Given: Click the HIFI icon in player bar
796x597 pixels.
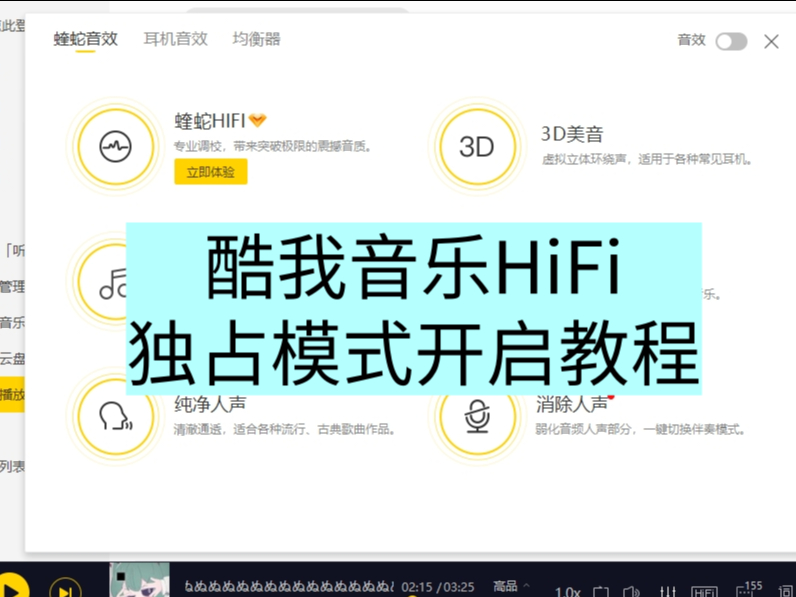Looking at the screenshot, I should tap(705, 592).
